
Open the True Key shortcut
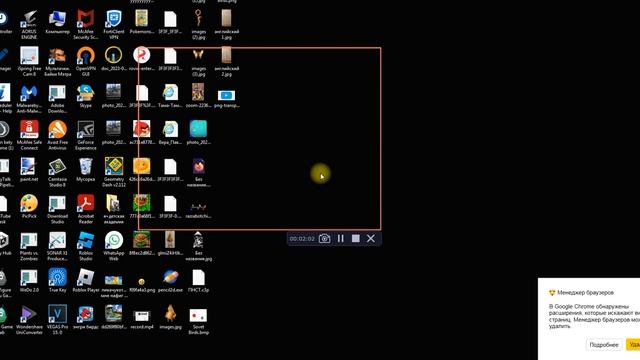coord(57,281)
